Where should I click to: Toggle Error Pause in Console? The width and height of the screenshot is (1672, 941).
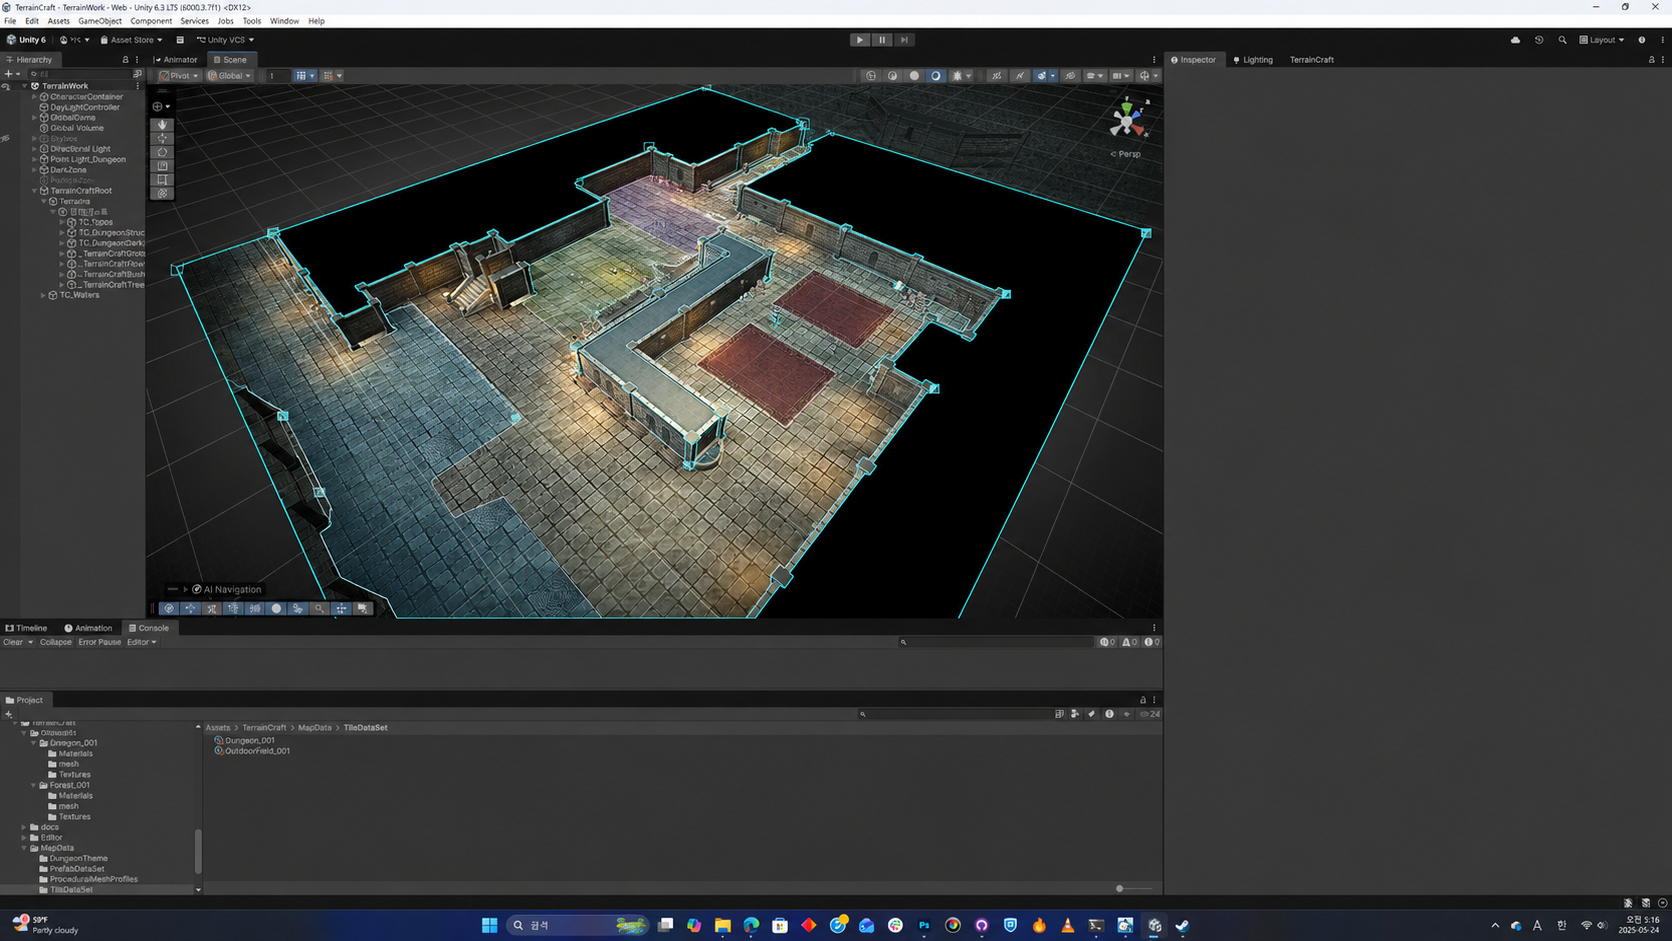click(100, 642)
